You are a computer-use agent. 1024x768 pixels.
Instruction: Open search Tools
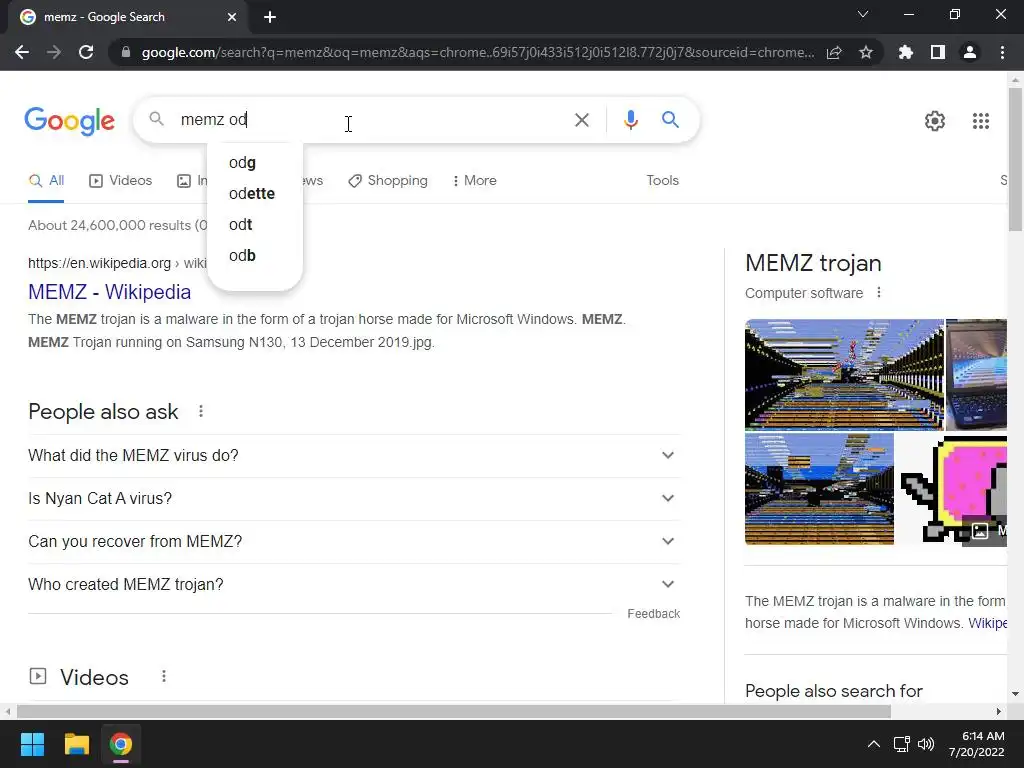coord(662,181)
